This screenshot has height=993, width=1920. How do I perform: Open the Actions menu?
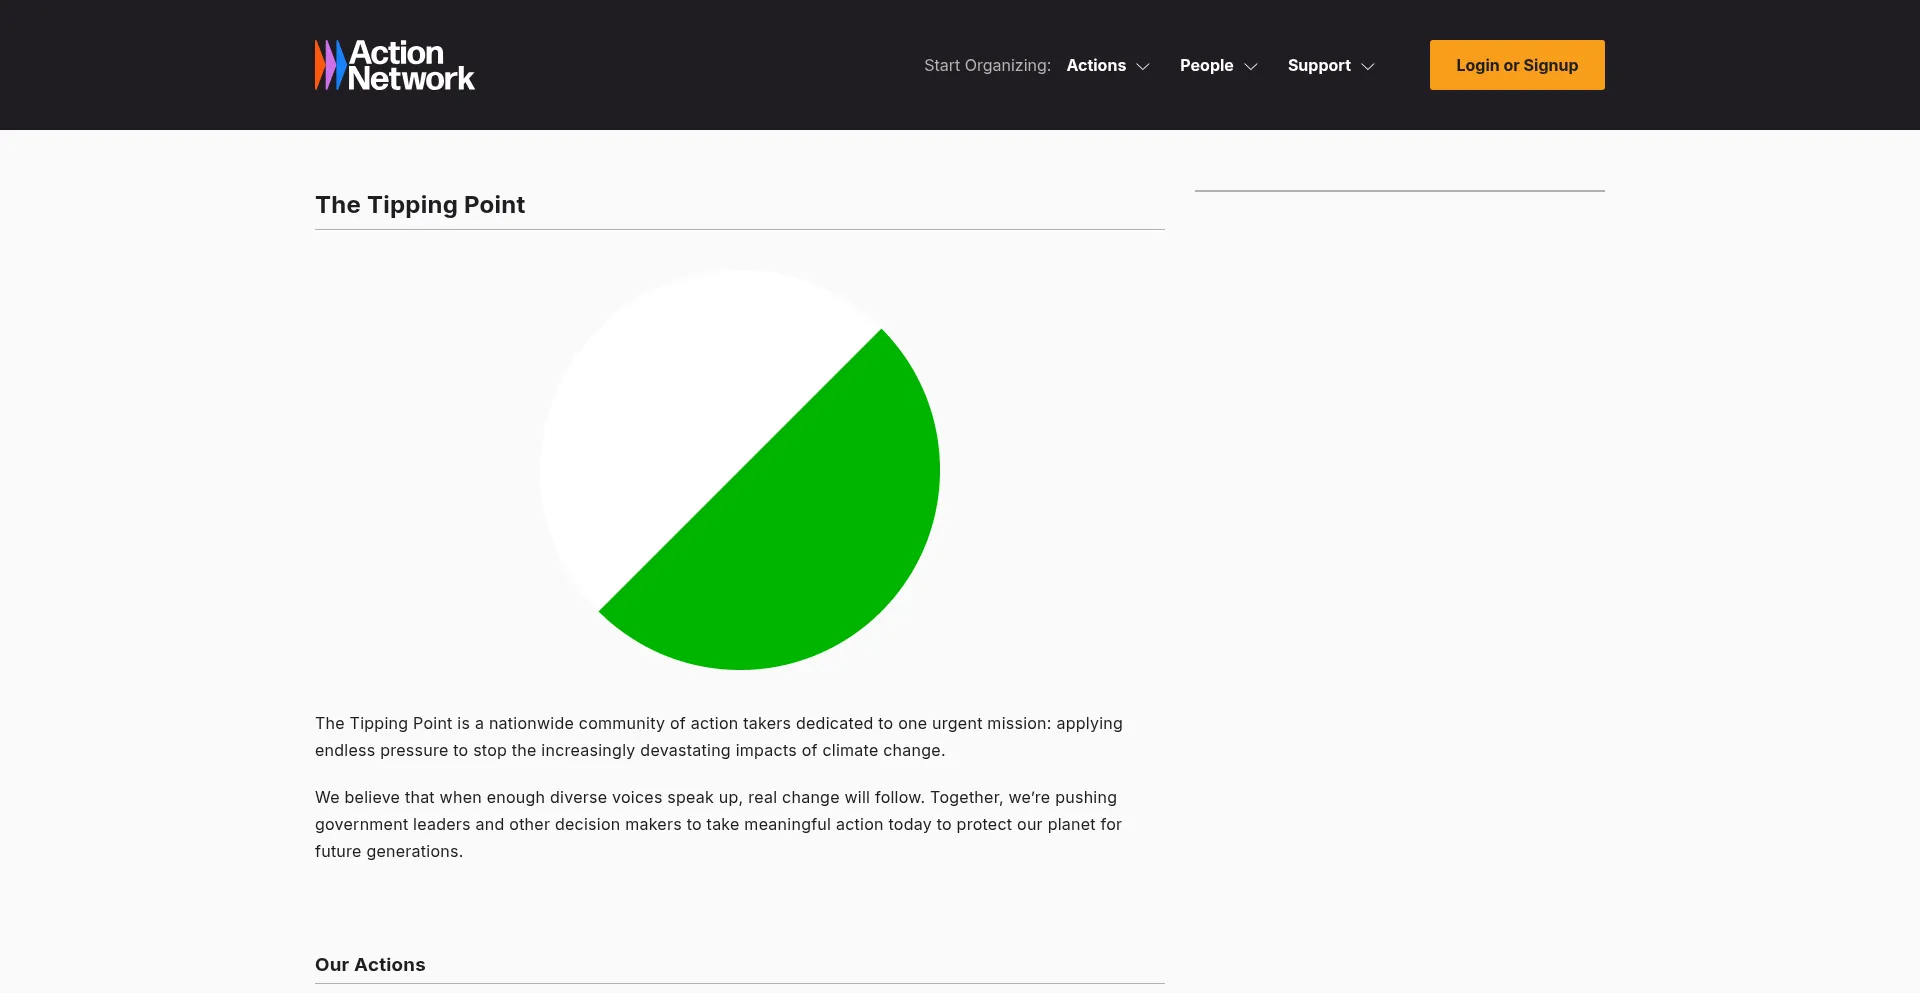click(x=1096, y=65)
